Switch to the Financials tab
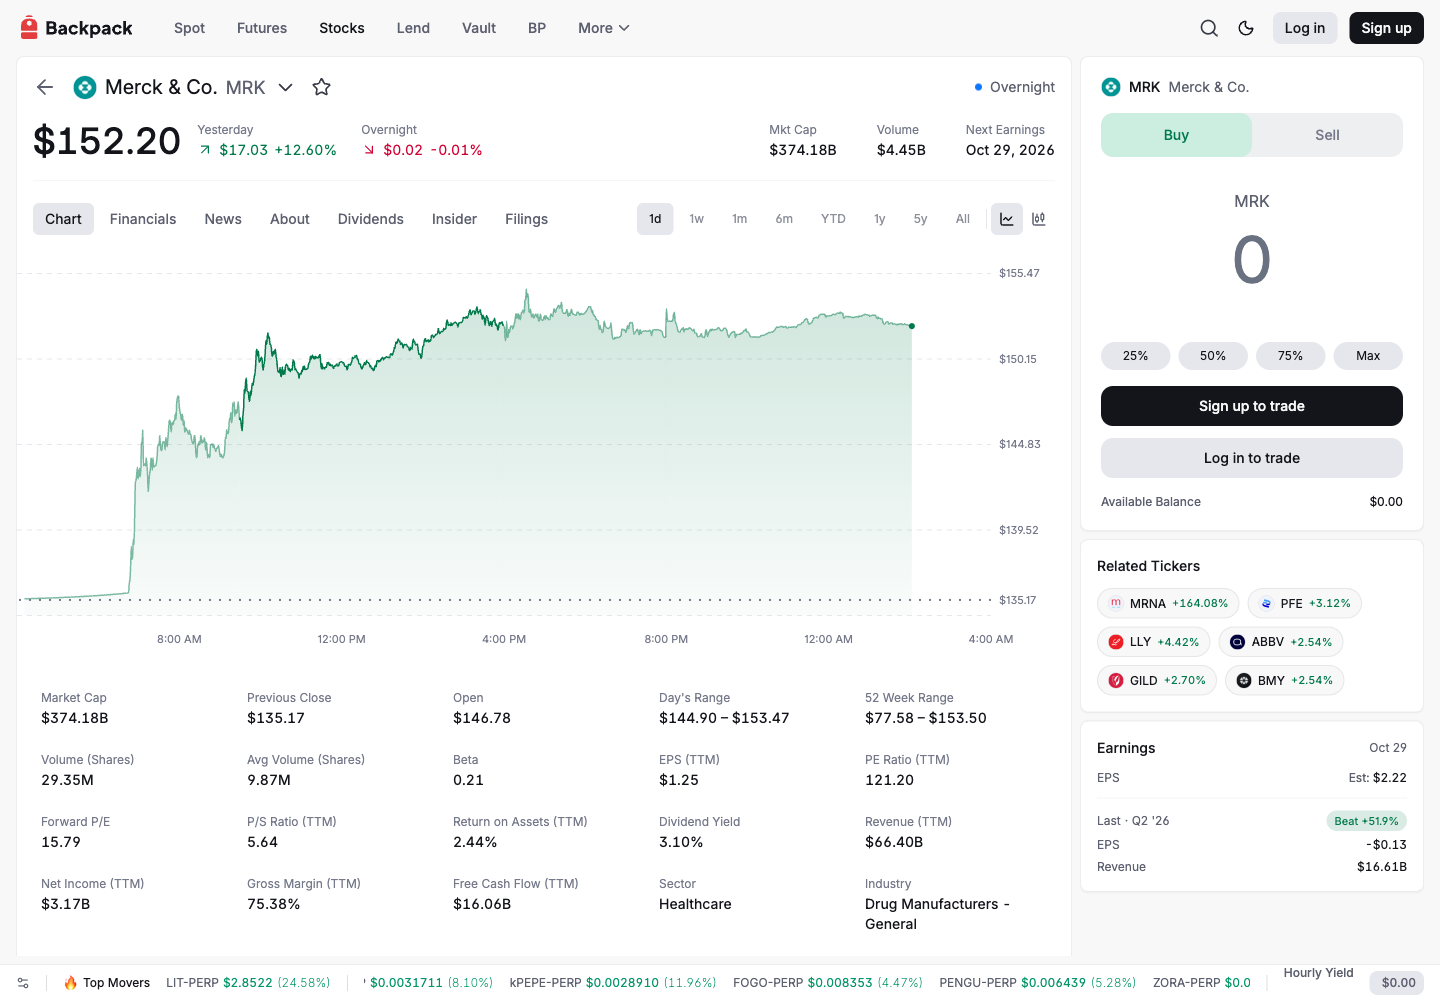 [x=143, y=219]
